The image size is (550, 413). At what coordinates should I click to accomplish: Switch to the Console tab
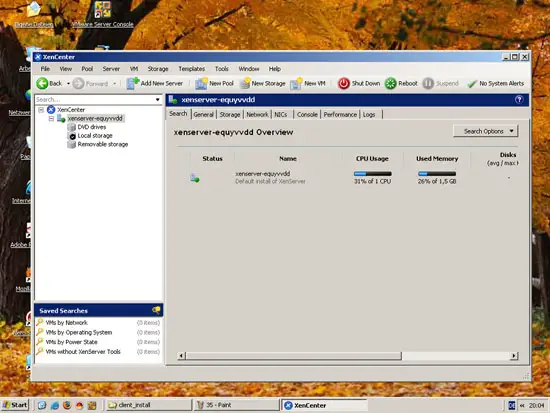point(307,114)
